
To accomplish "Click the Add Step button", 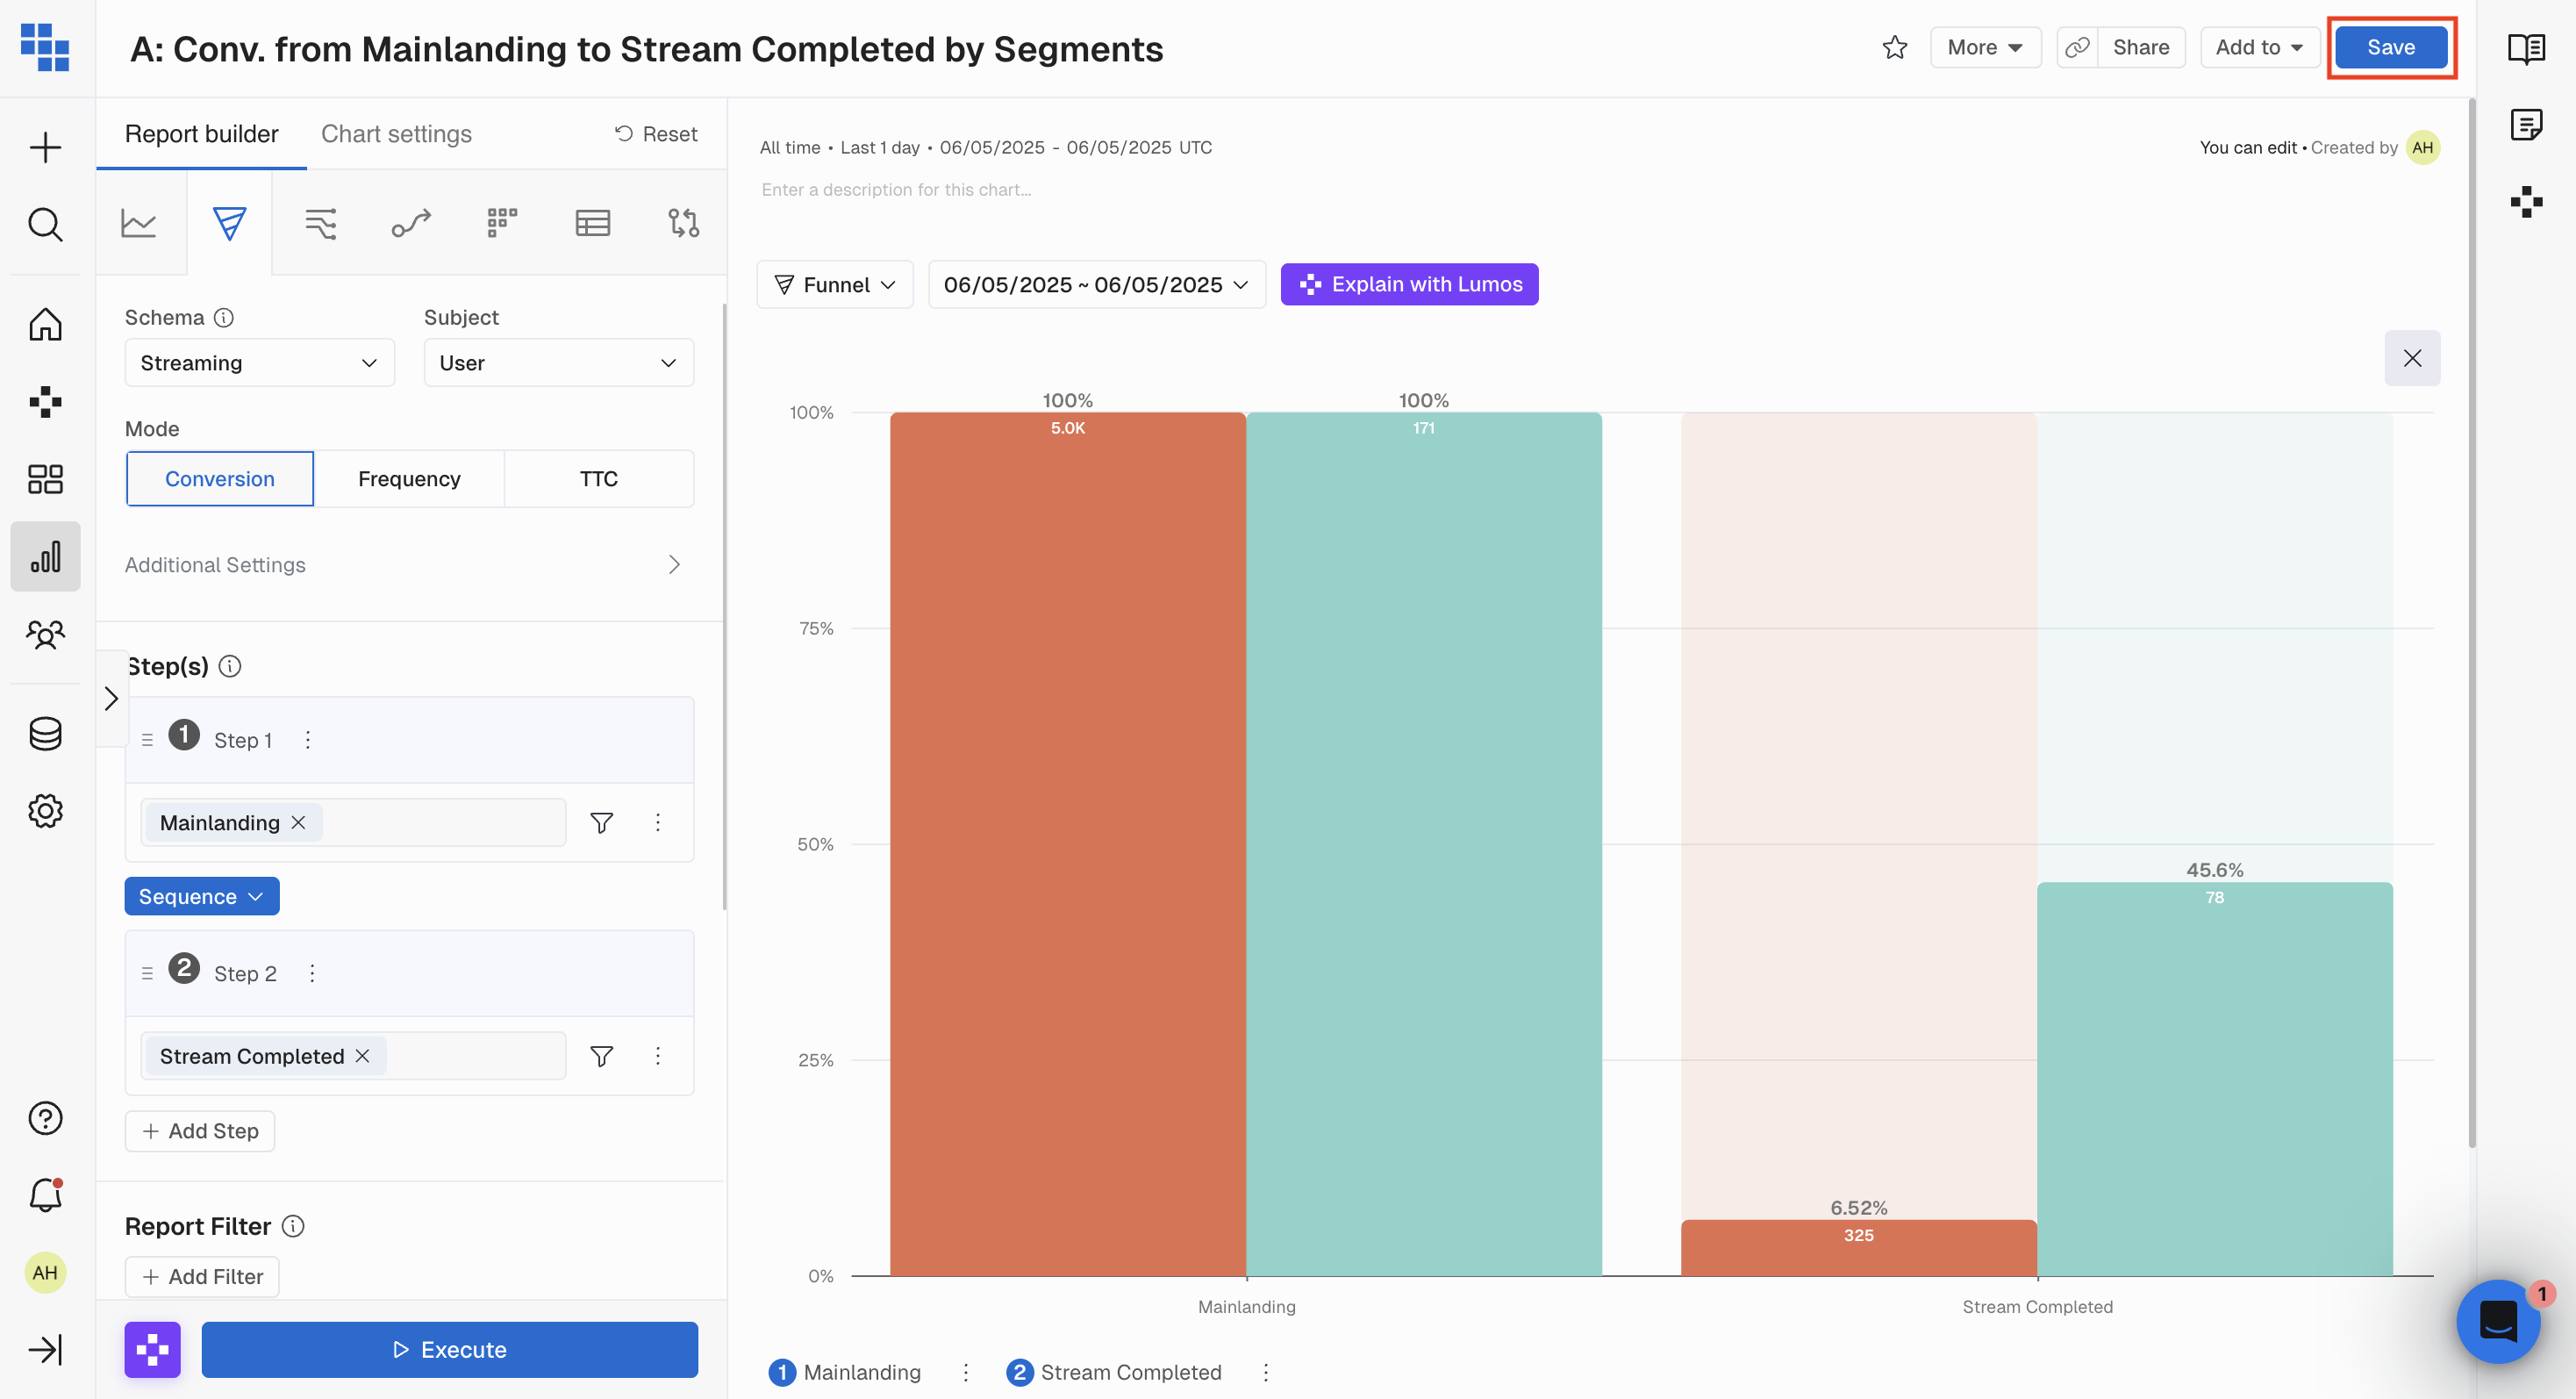I will point(200,1131).
